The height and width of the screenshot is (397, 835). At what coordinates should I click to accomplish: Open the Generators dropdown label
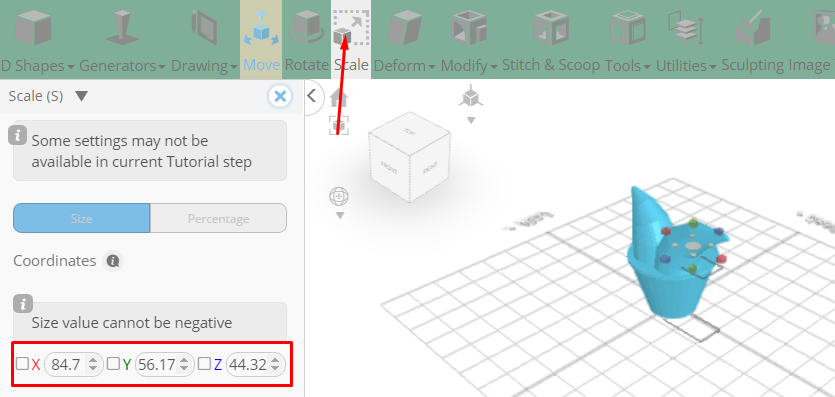122,66
